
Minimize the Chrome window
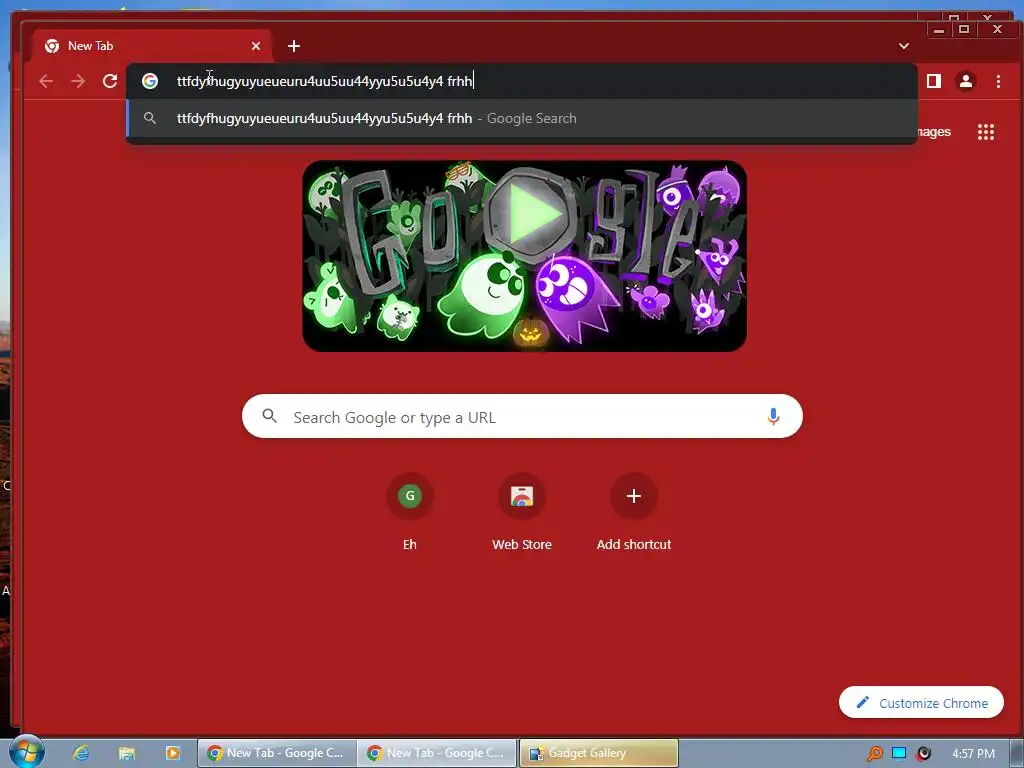[939, 29]
